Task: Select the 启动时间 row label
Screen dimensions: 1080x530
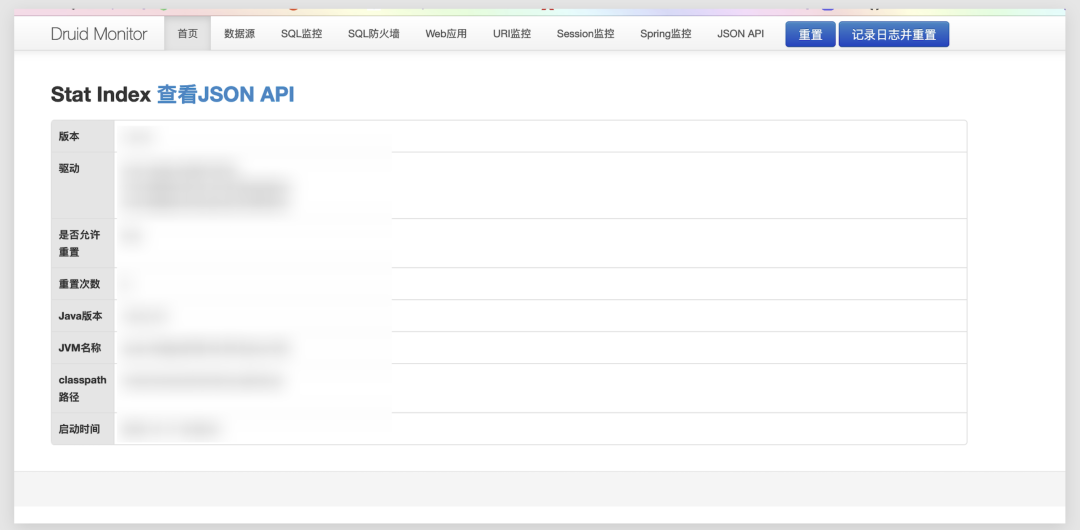Action: tap(79, 429)
